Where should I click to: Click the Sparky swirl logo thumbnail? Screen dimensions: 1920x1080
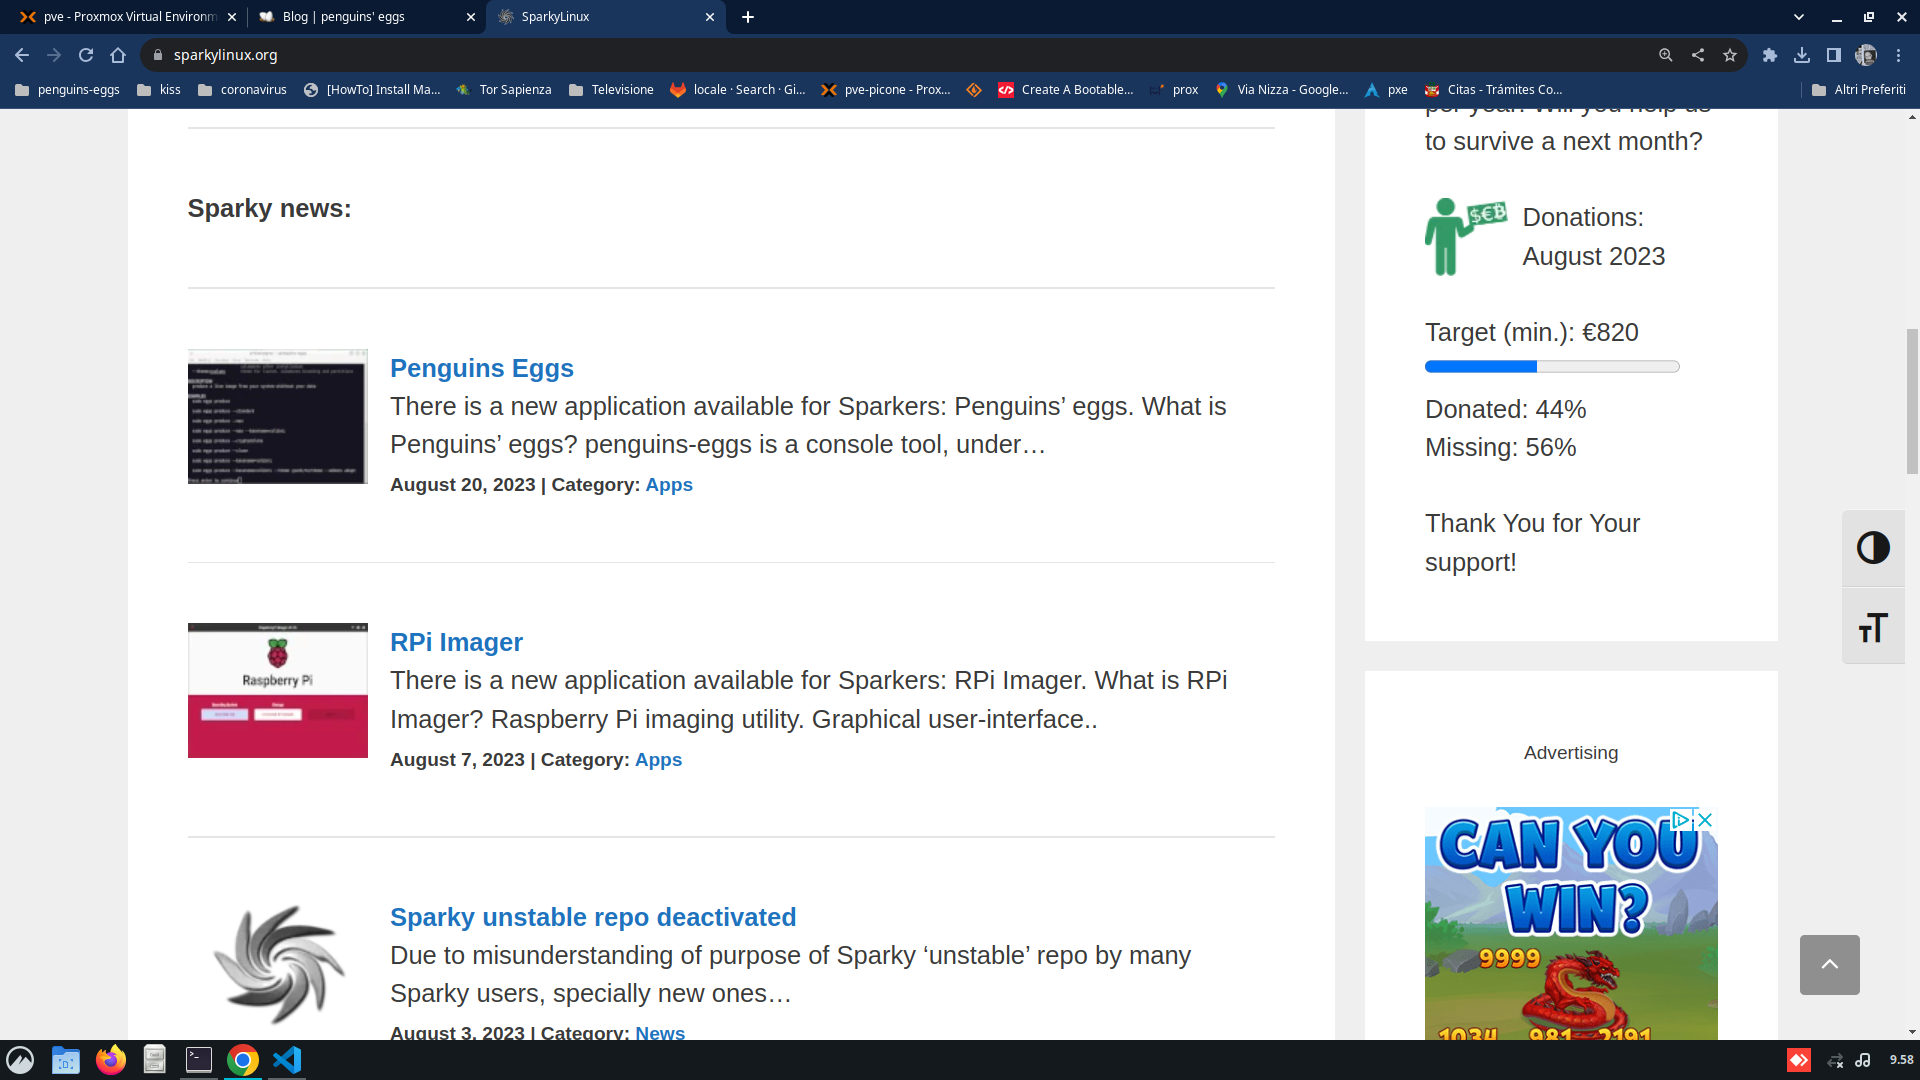[x=278, y=965]
